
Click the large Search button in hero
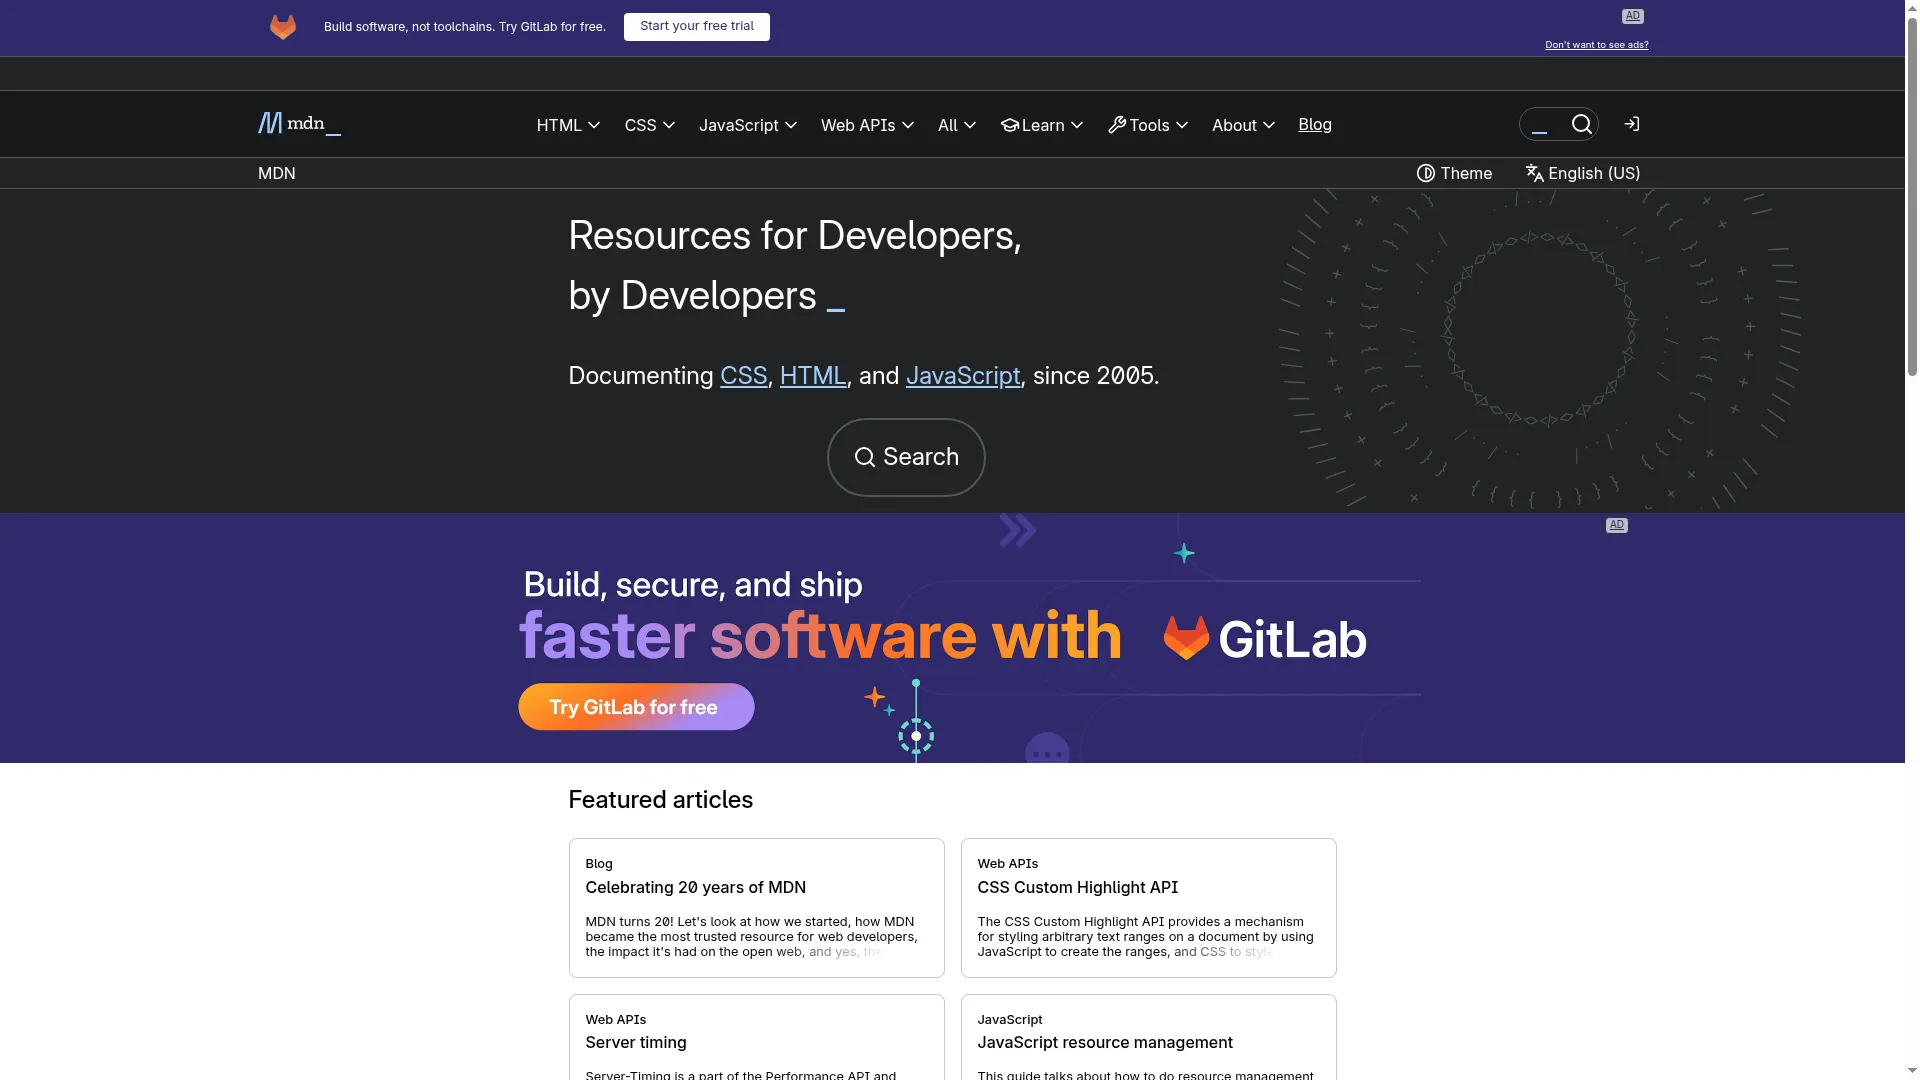906,457
